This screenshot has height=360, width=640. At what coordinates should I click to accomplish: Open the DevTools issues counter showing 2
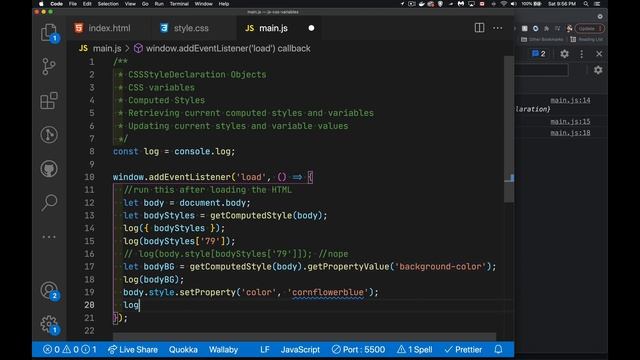pyautogui.click(x=538, y=54)
